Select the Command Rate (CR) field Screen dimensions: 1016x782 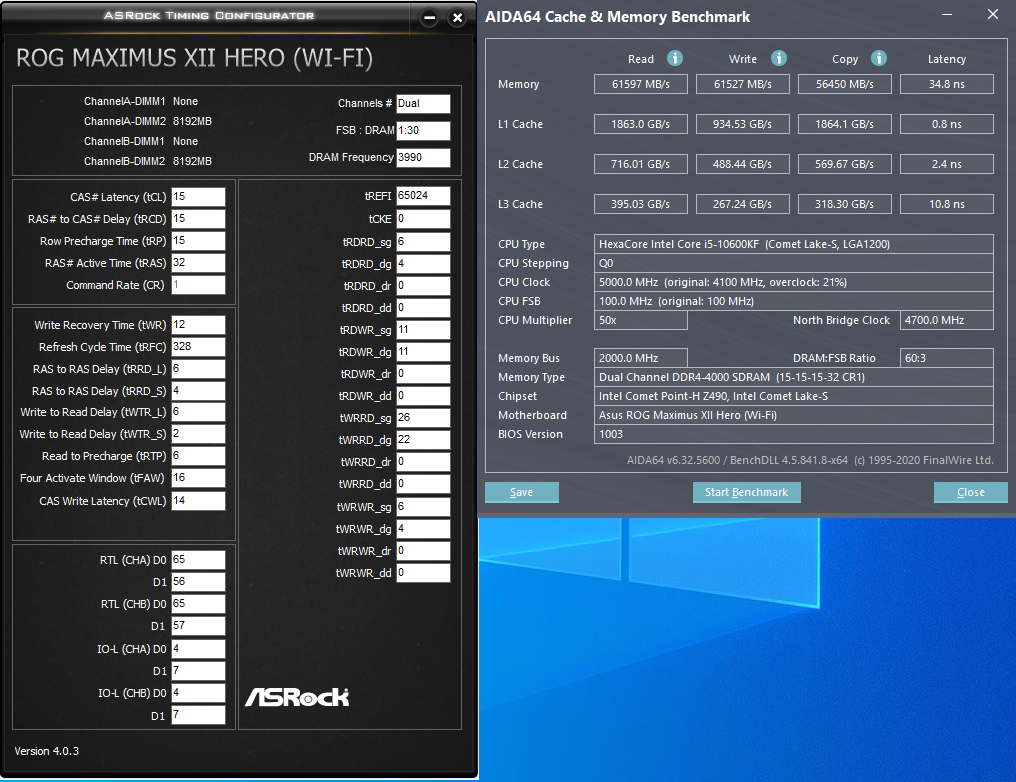coord(198,285)
